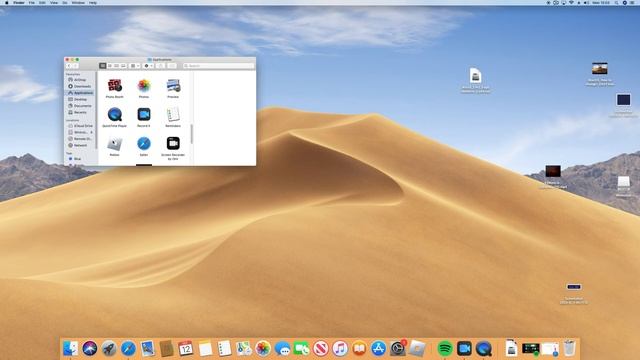Switch Finder to icon view
Screen dimensions: 640x360
tap(103, 66)
